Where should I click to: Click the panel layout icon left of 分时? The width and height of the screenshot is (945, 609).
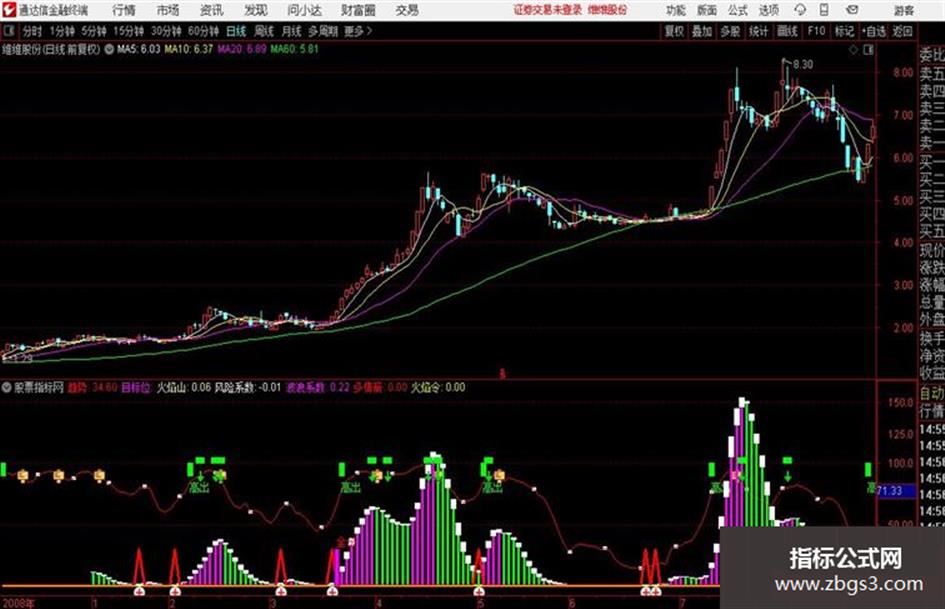pyautogui.click(x=9, y=31)
